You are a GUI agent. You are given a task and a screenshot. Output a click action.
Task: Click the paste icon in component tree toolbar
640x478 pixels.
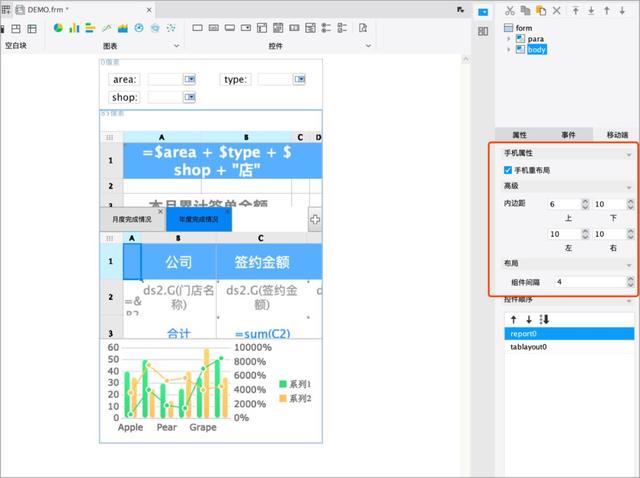pyautogui.click(x=541, y=11)
